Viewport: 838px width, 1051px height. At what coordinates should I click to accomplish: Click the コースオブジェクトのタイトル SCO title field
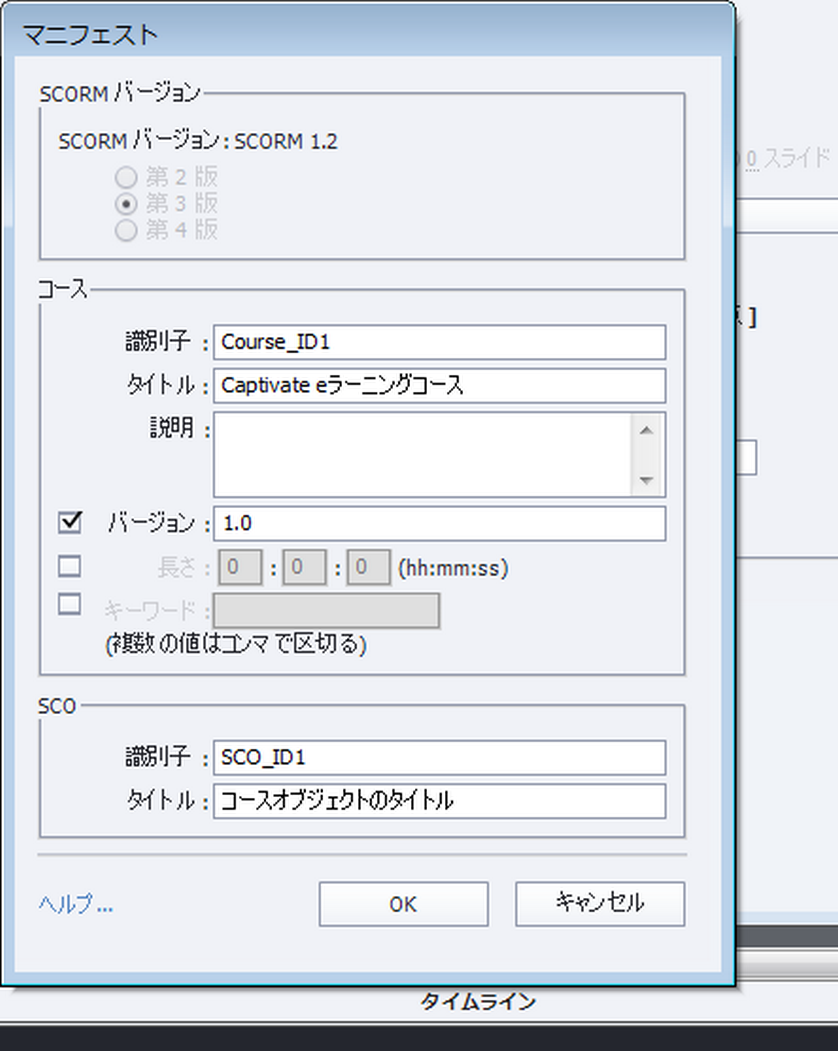point(440,802)
